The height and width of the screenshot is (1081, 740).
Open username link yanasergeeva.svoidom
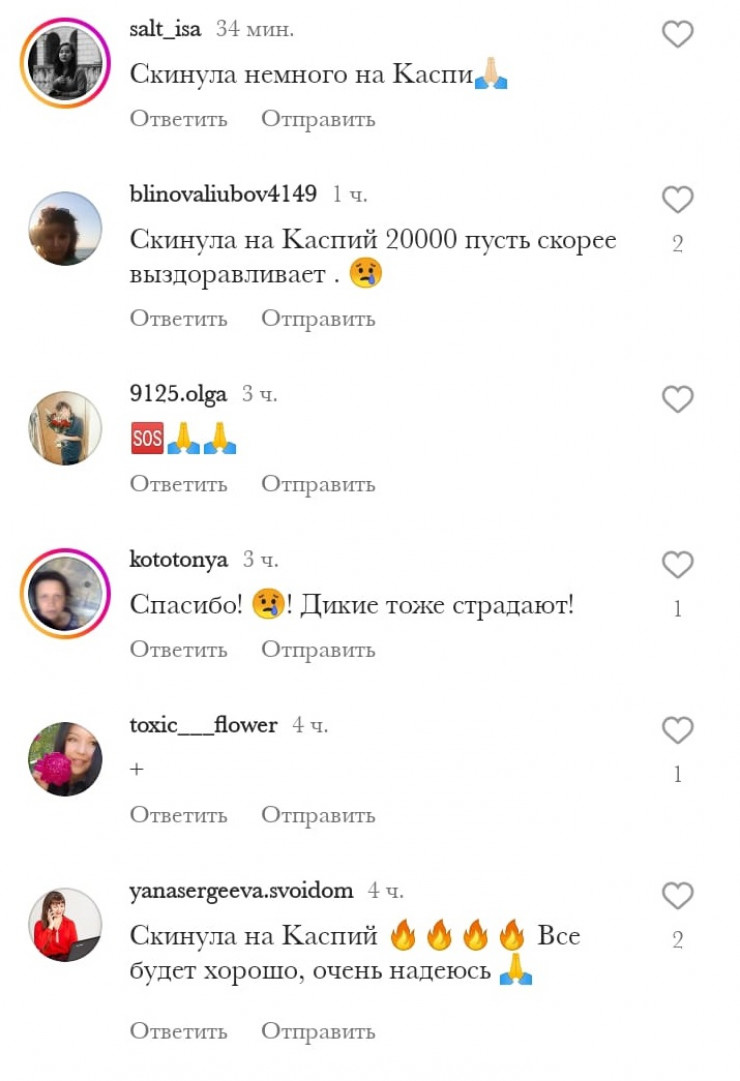pos(241,891)
